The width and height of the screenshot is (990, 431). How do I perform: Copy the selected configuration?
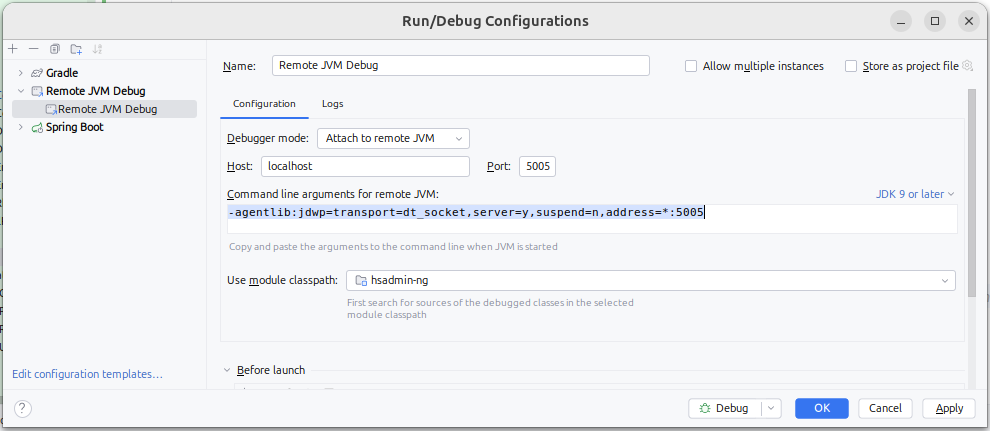[x=55, y=49]
